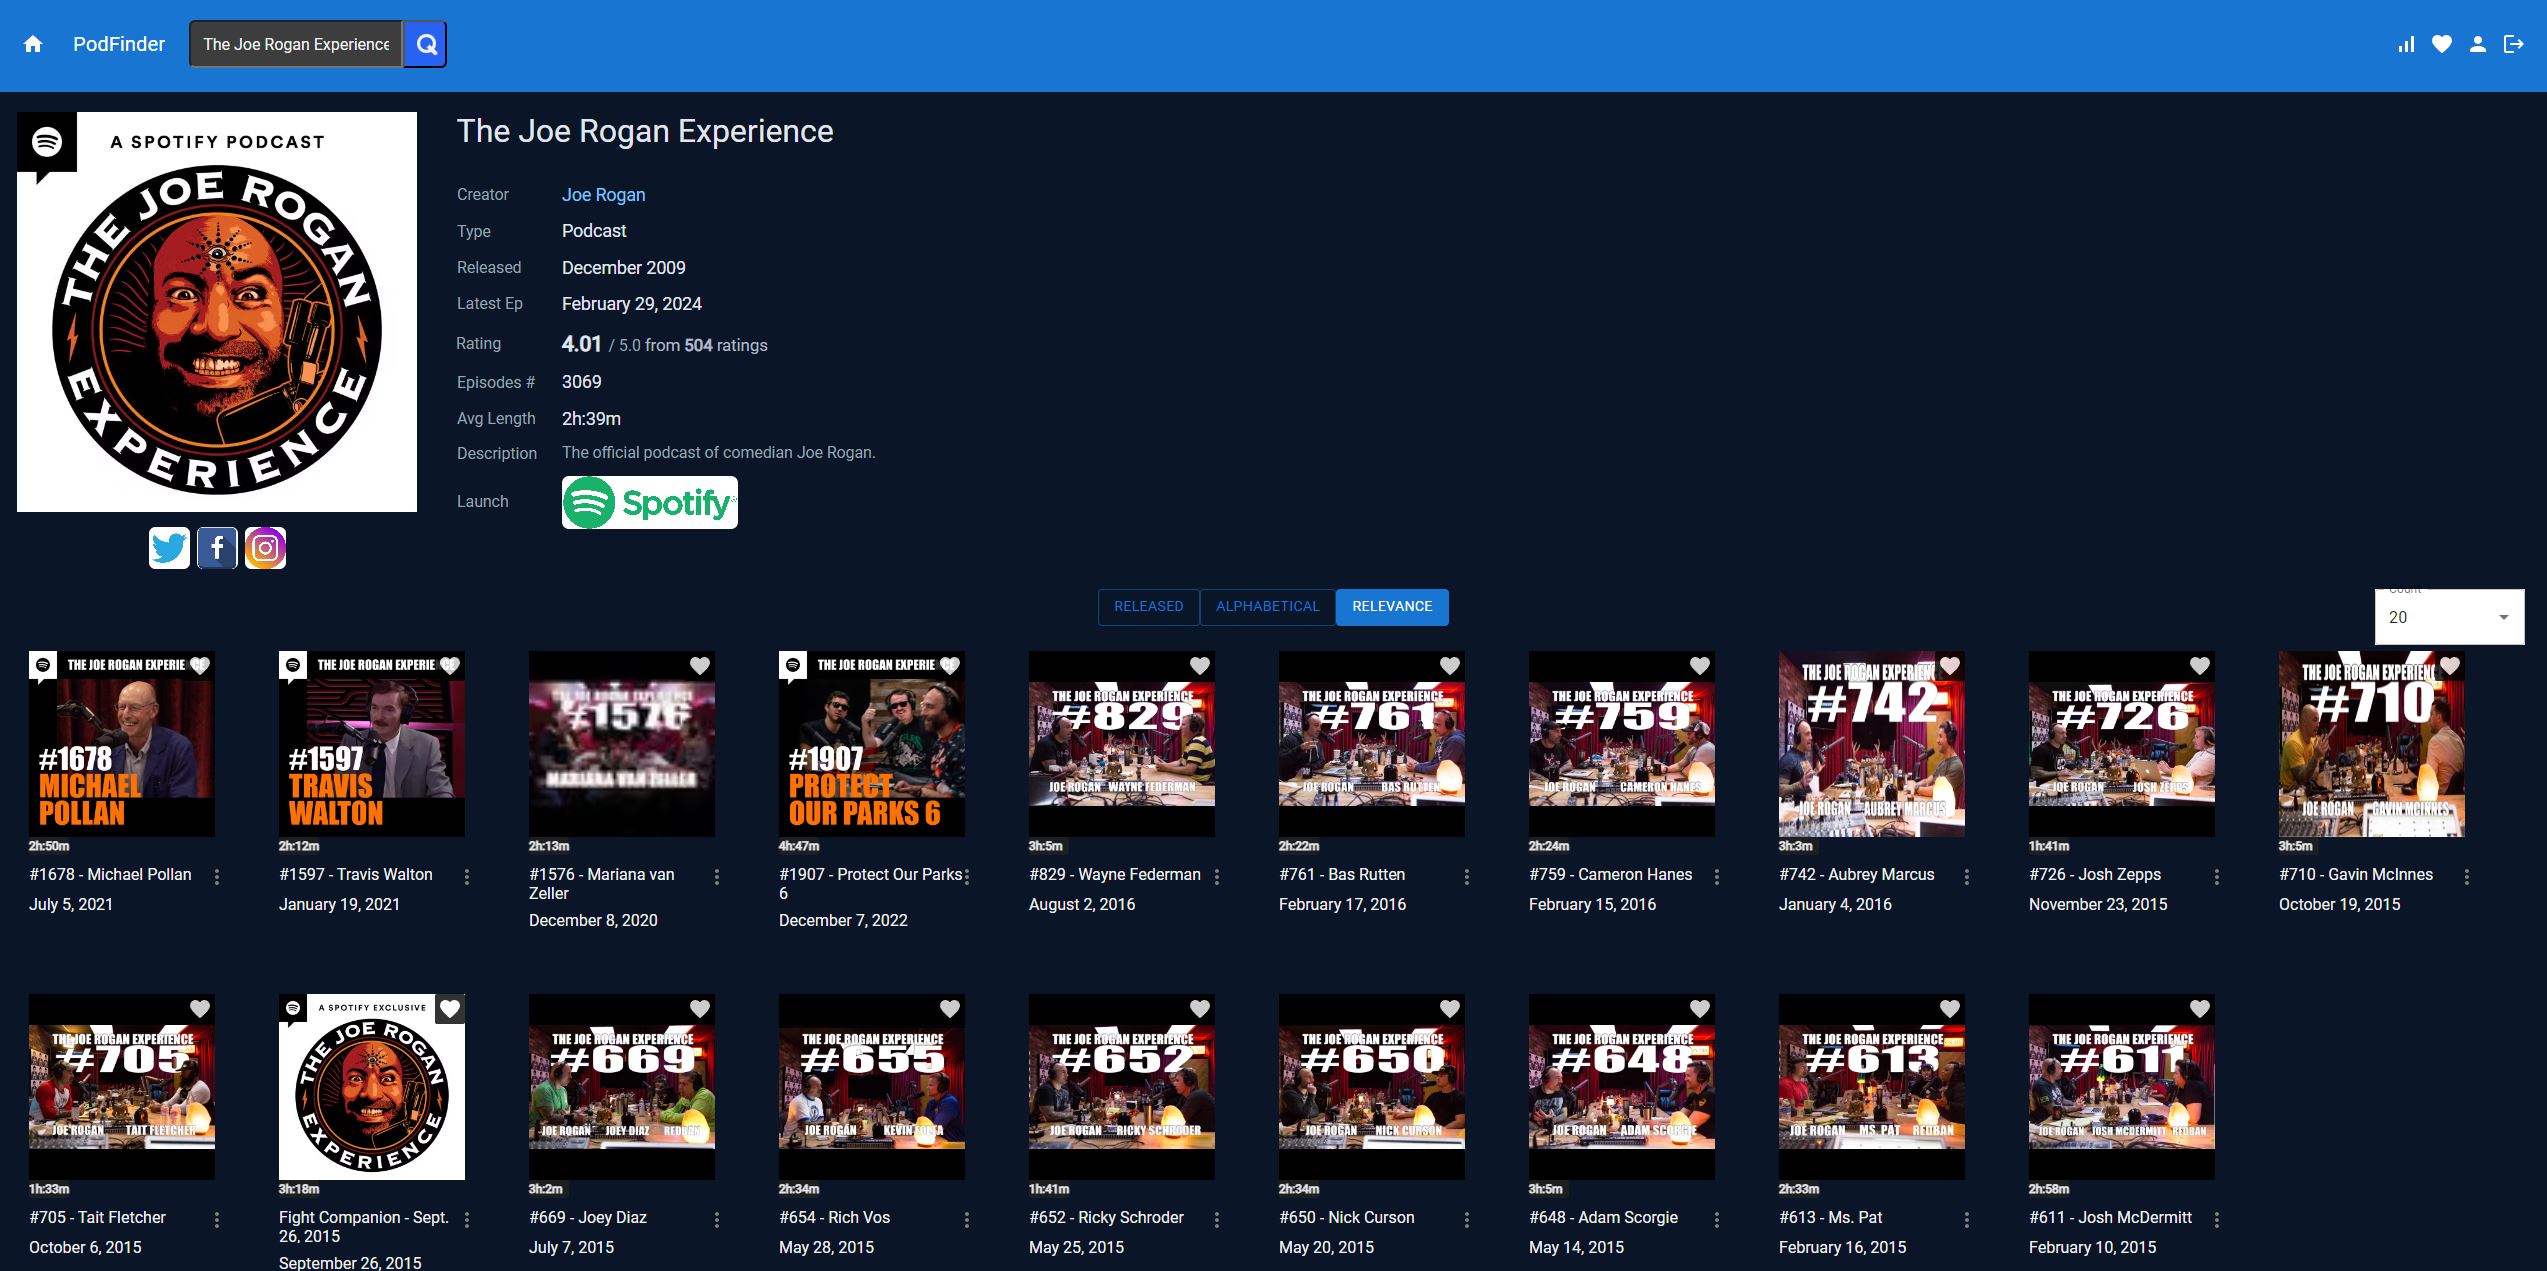Click the search magnifier button
This screenshot has width=2547, height=1271.
(426, 44)
